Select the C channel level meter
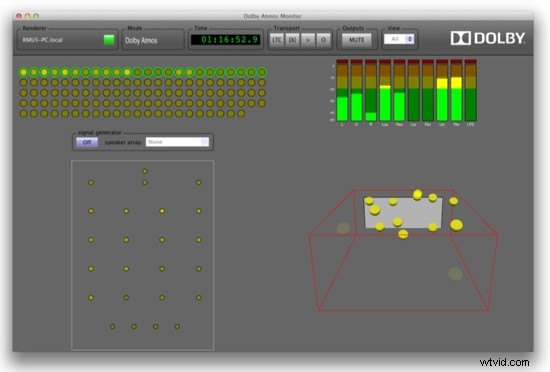 [x=356, y=90]
